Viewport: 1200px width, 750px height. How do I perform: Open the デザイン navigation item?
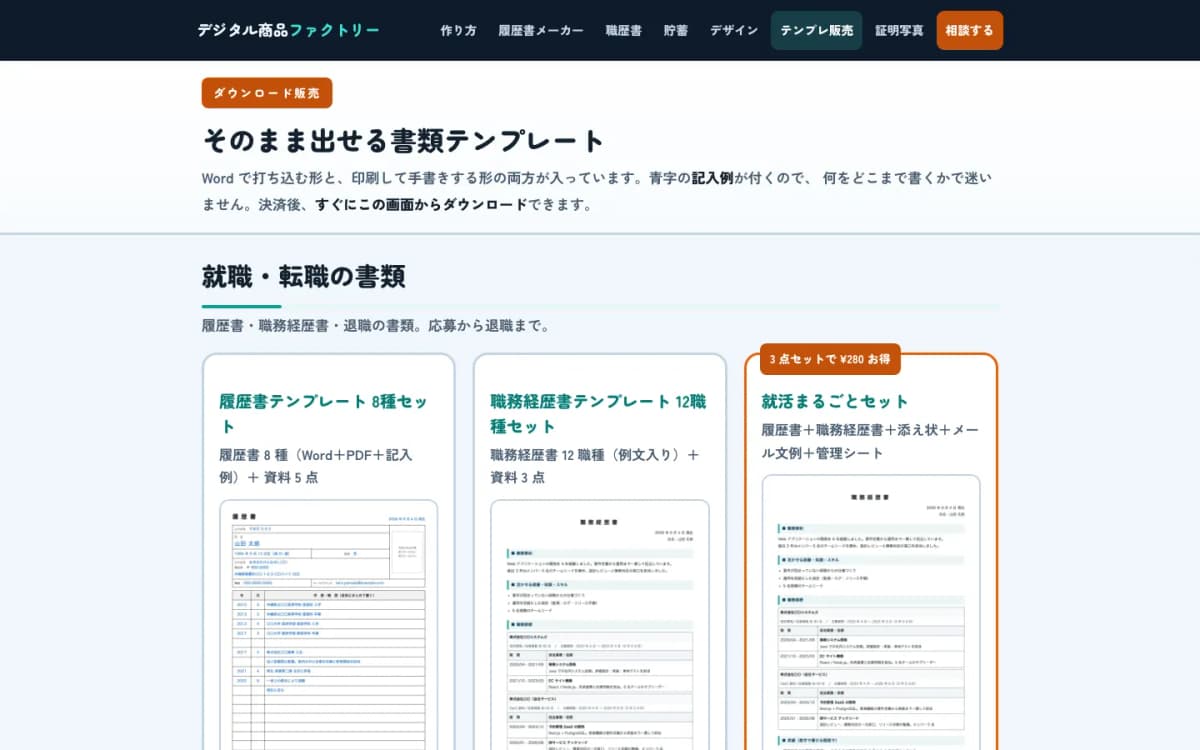click(x=734, y=30)
